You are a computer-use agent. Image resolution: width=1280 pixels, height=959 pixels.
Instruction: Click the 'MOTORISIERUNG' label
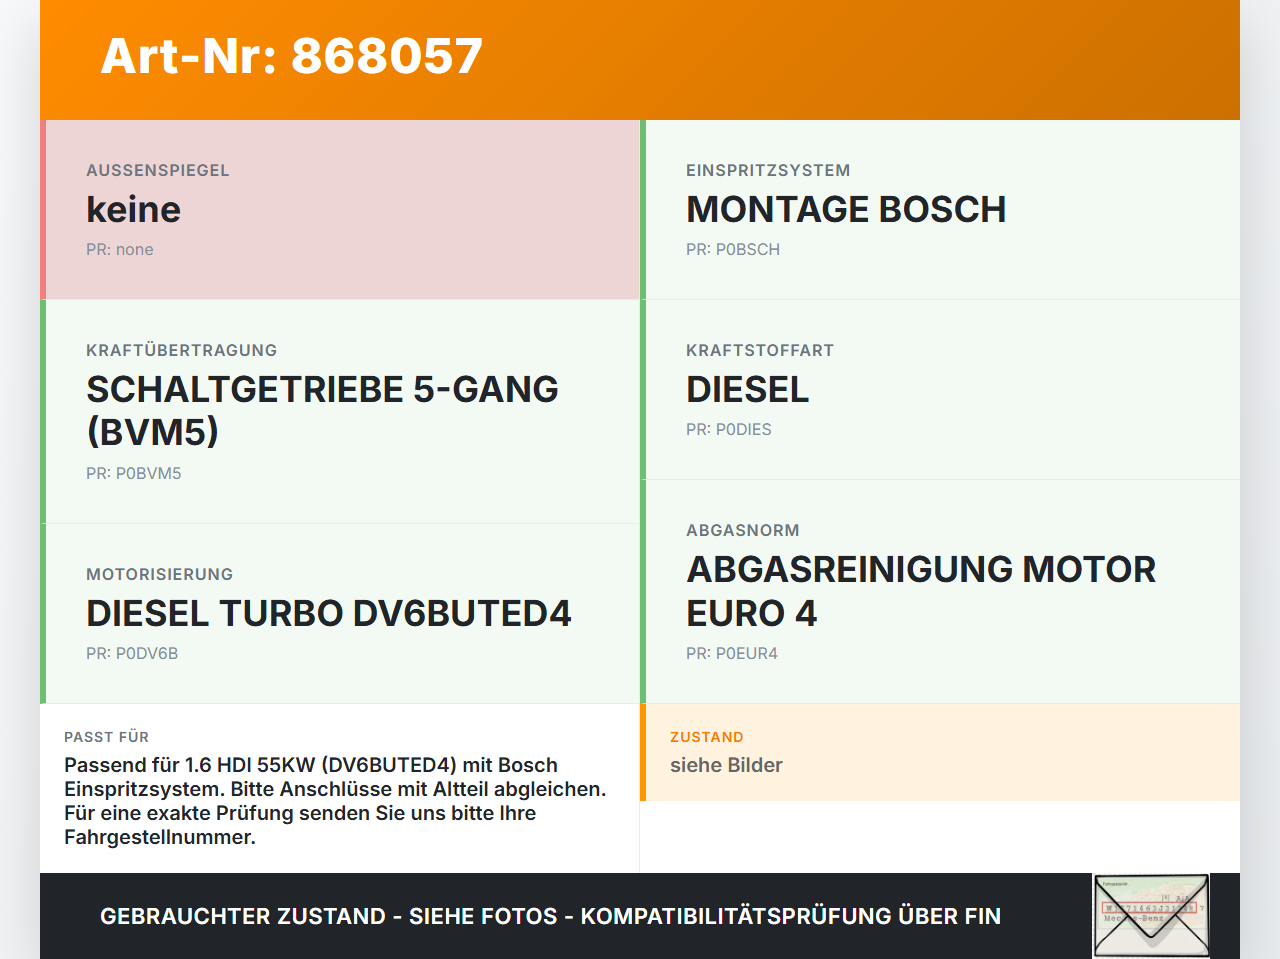coord(160,574)
